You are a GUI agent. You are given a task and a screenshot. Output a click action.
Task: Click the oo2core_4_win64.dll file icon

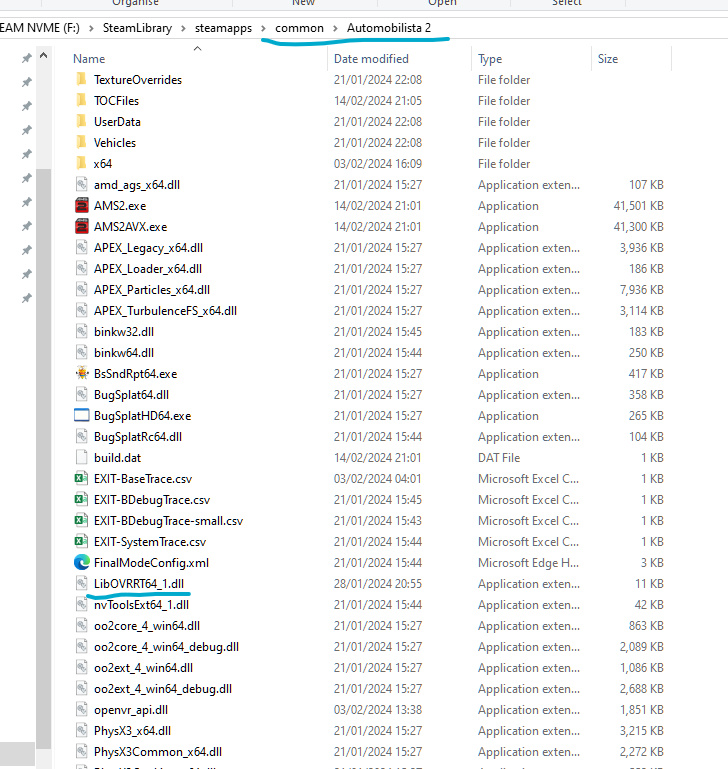(81, 625)
